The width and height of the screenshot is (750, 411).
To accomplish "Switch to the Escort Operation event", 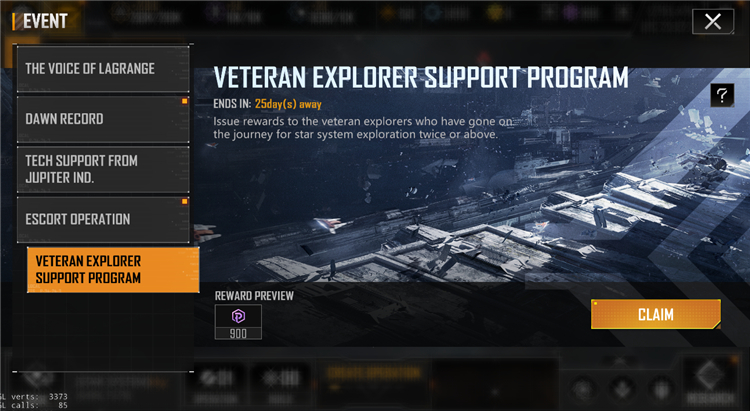I will 103,220.
